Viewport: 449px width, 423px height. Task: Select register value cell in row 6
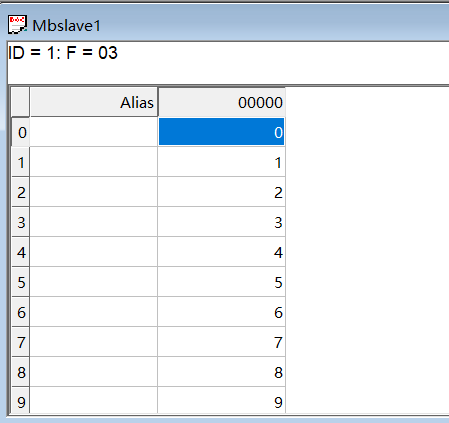222,312
